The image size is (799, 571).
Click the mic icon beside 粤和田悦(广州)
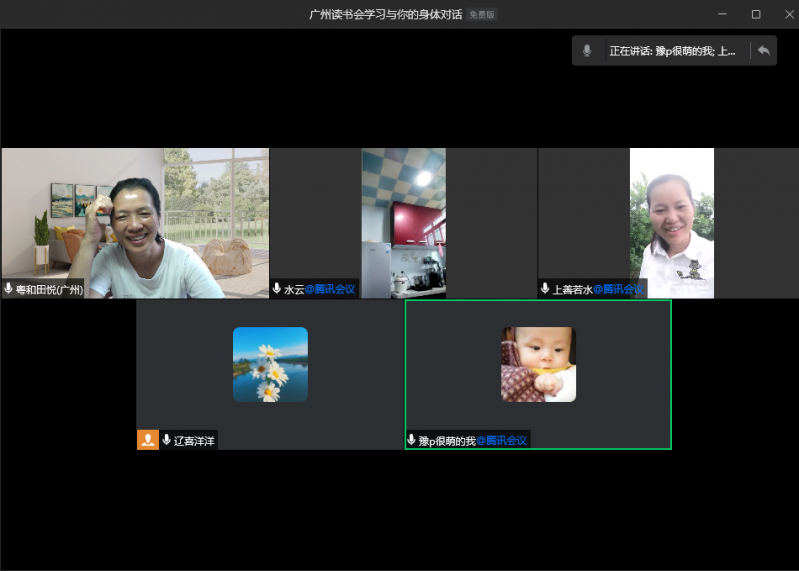point(9,289)
